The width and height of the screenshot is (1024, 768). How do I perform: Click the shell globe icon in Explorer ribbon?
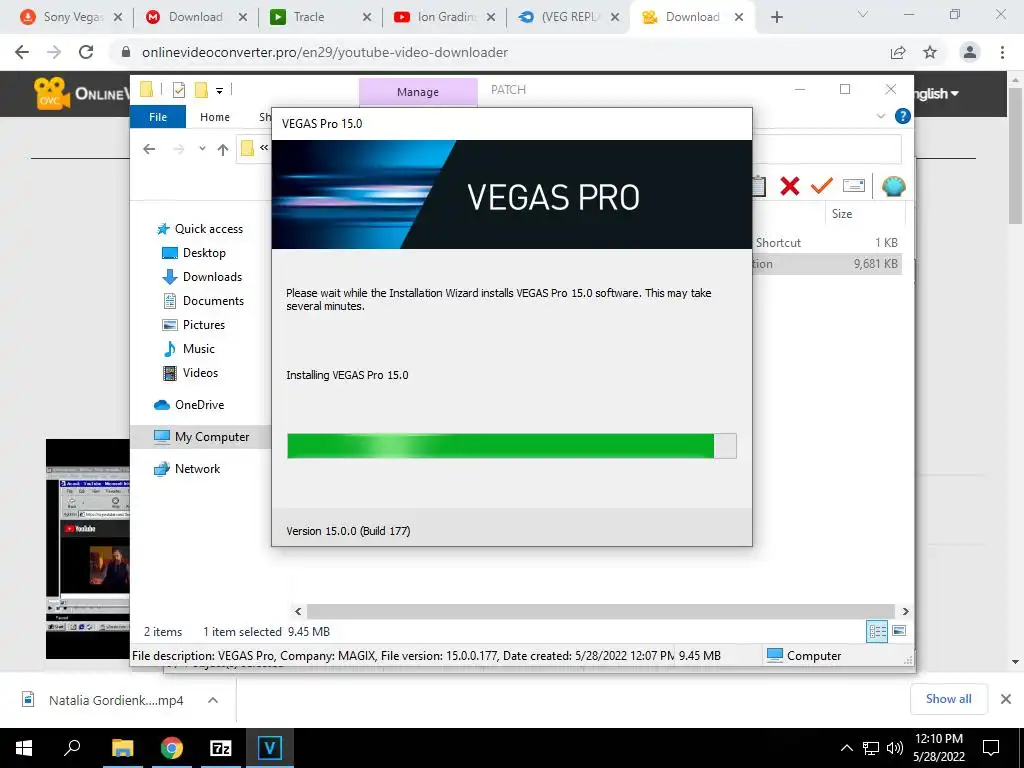[893, 186]
